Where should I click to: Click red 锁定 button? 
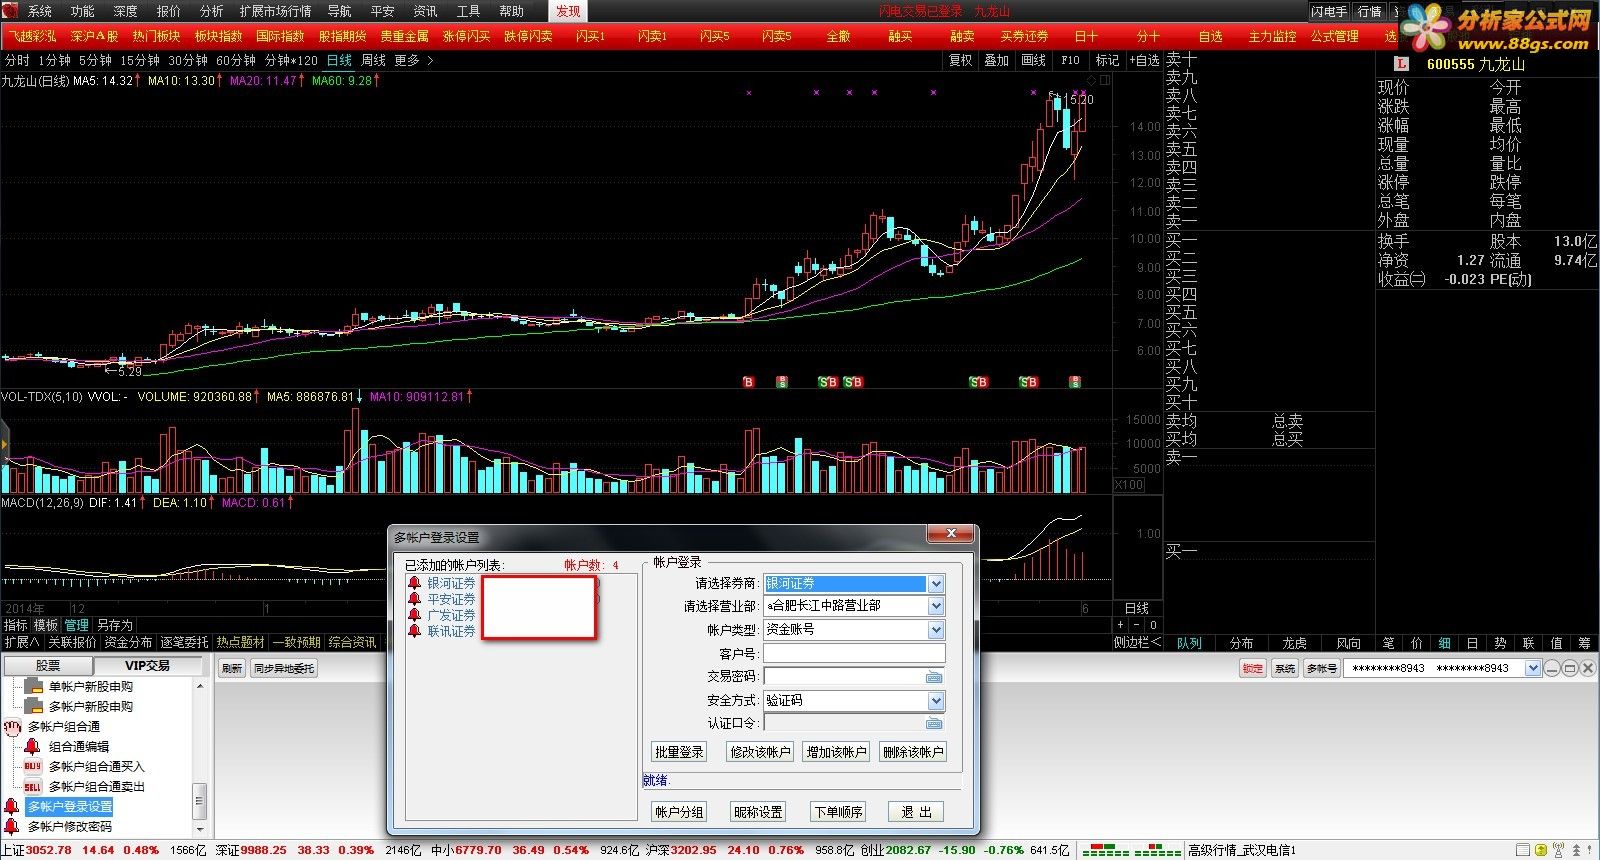click(x=1253, y=668)
